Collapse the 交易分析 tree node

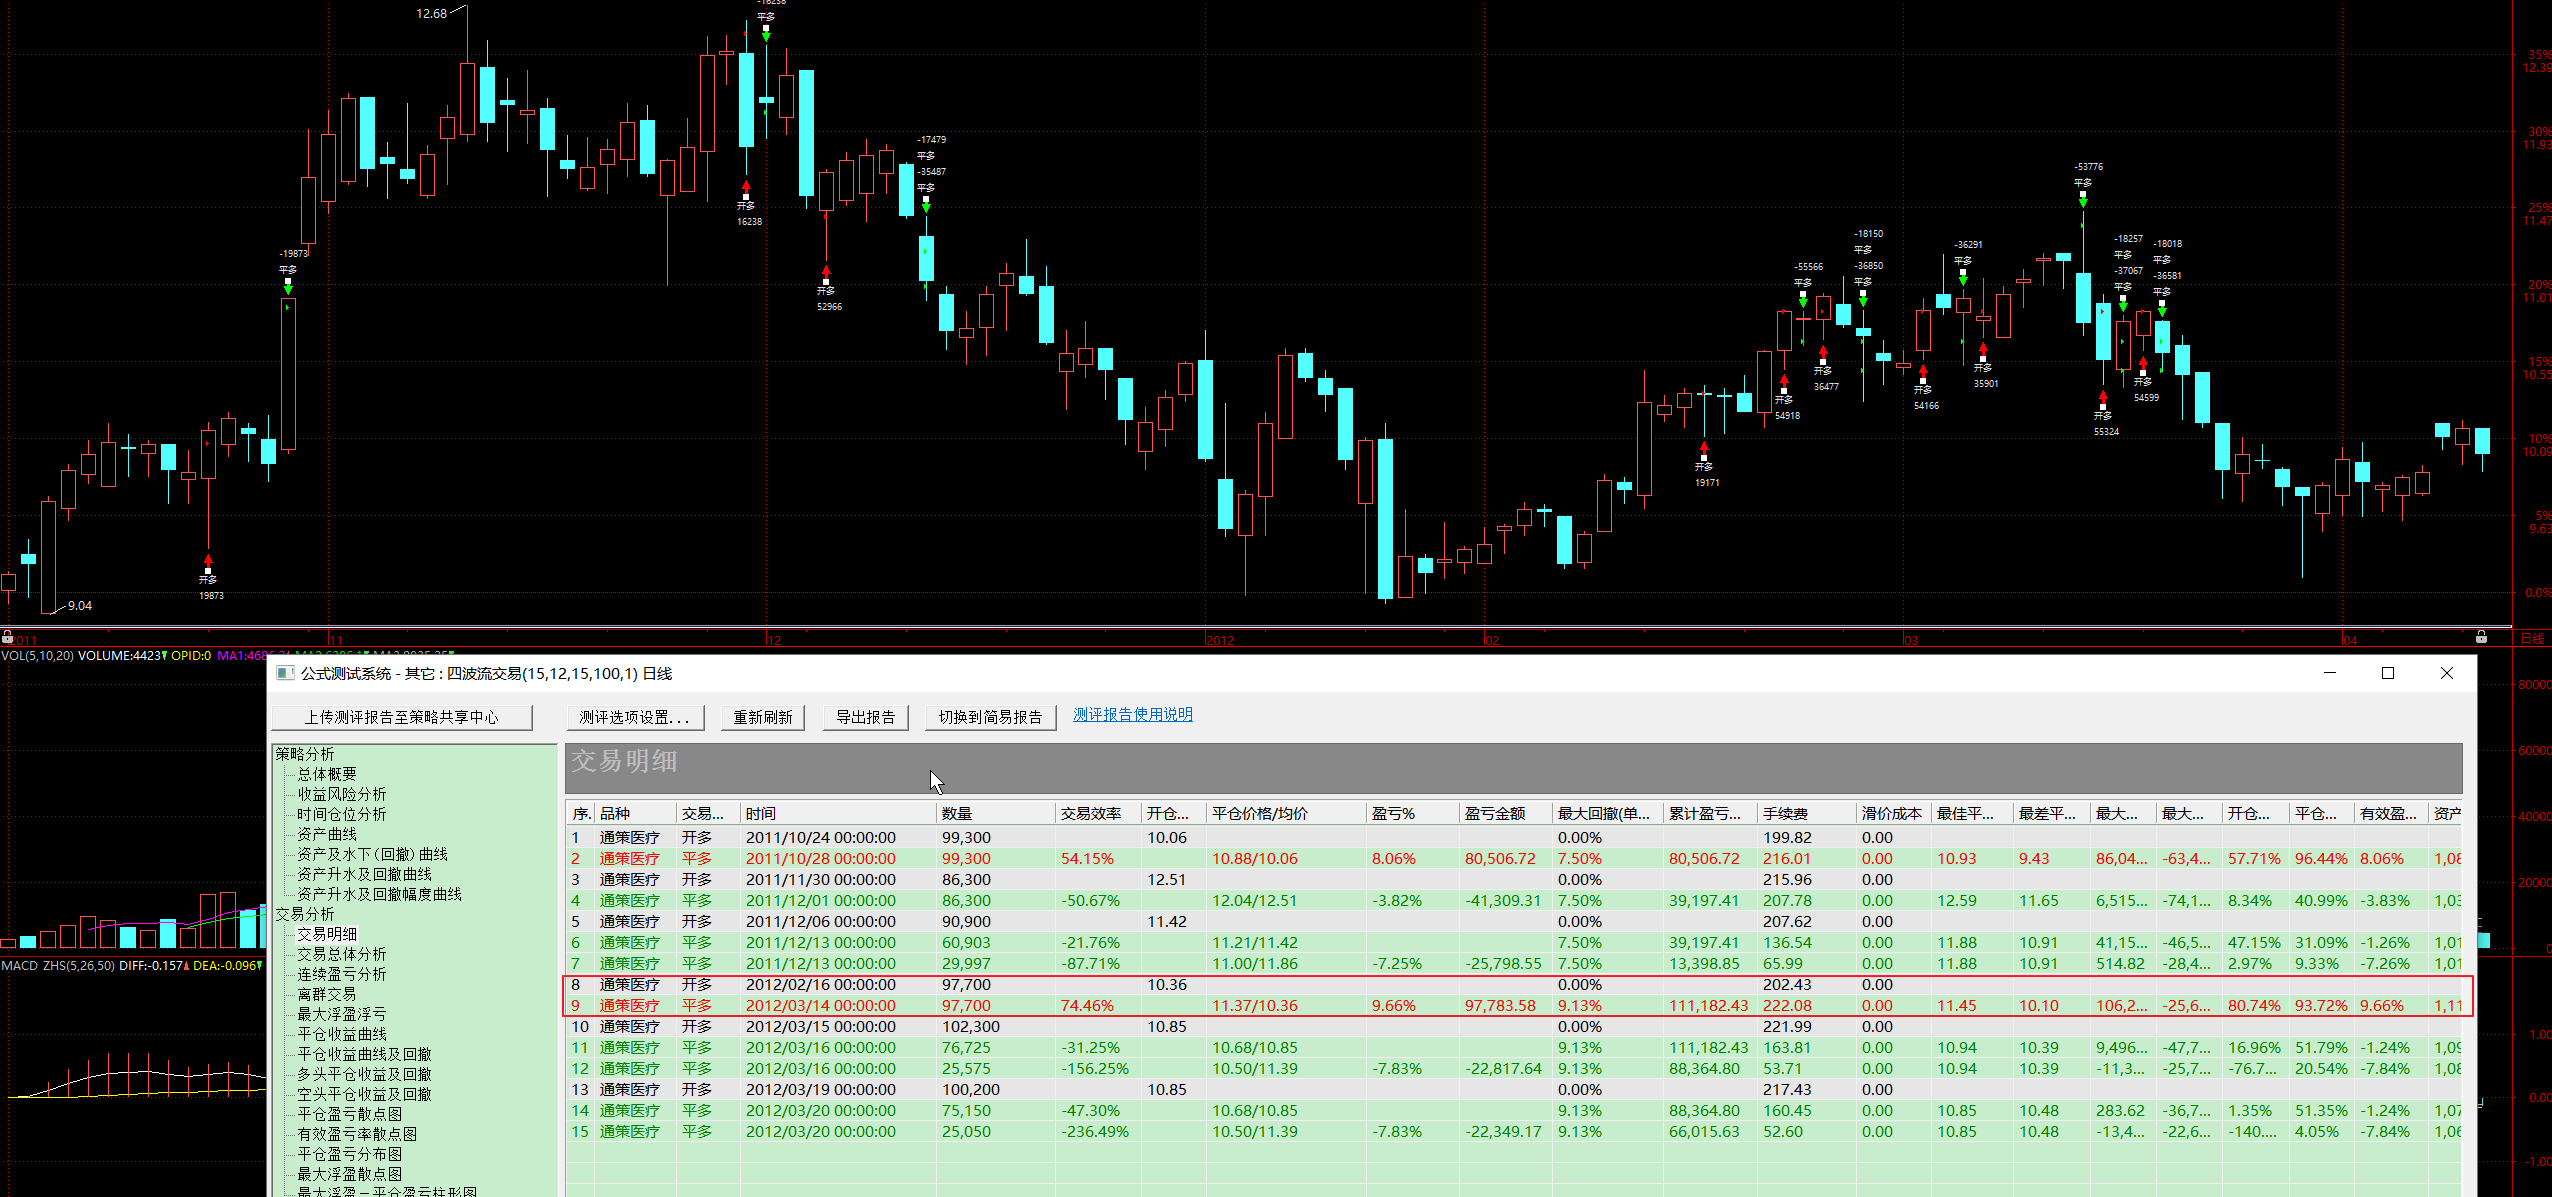point(305,914)
